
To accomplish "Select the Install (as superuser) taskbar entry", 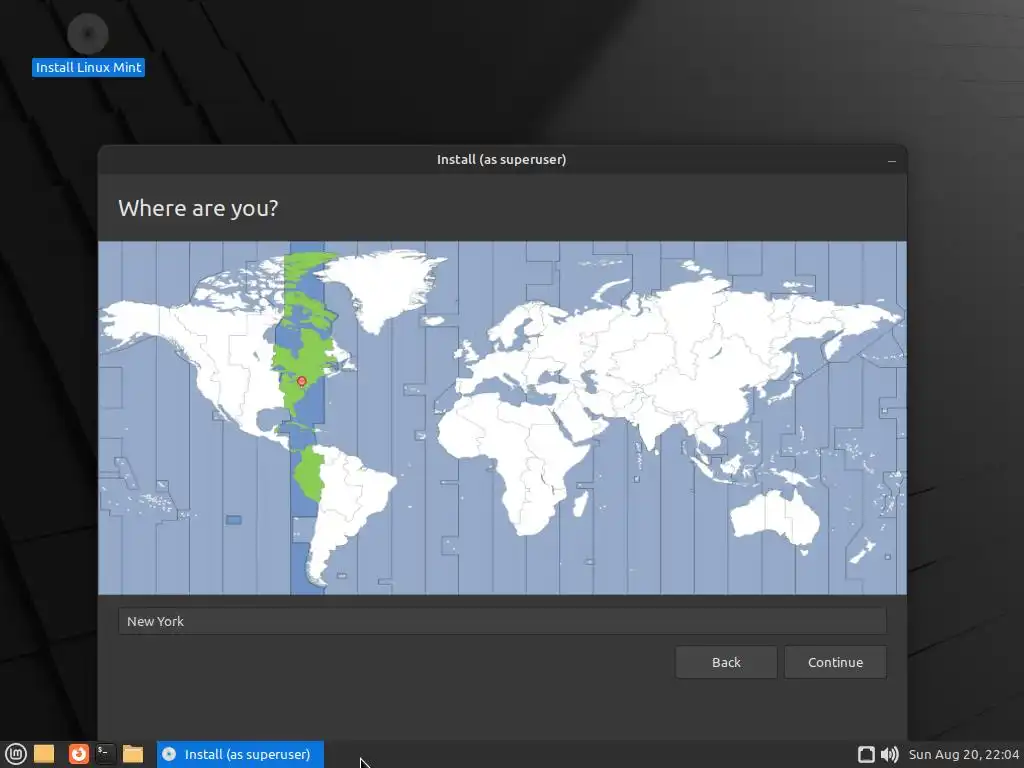I will [x=240, y=754].
